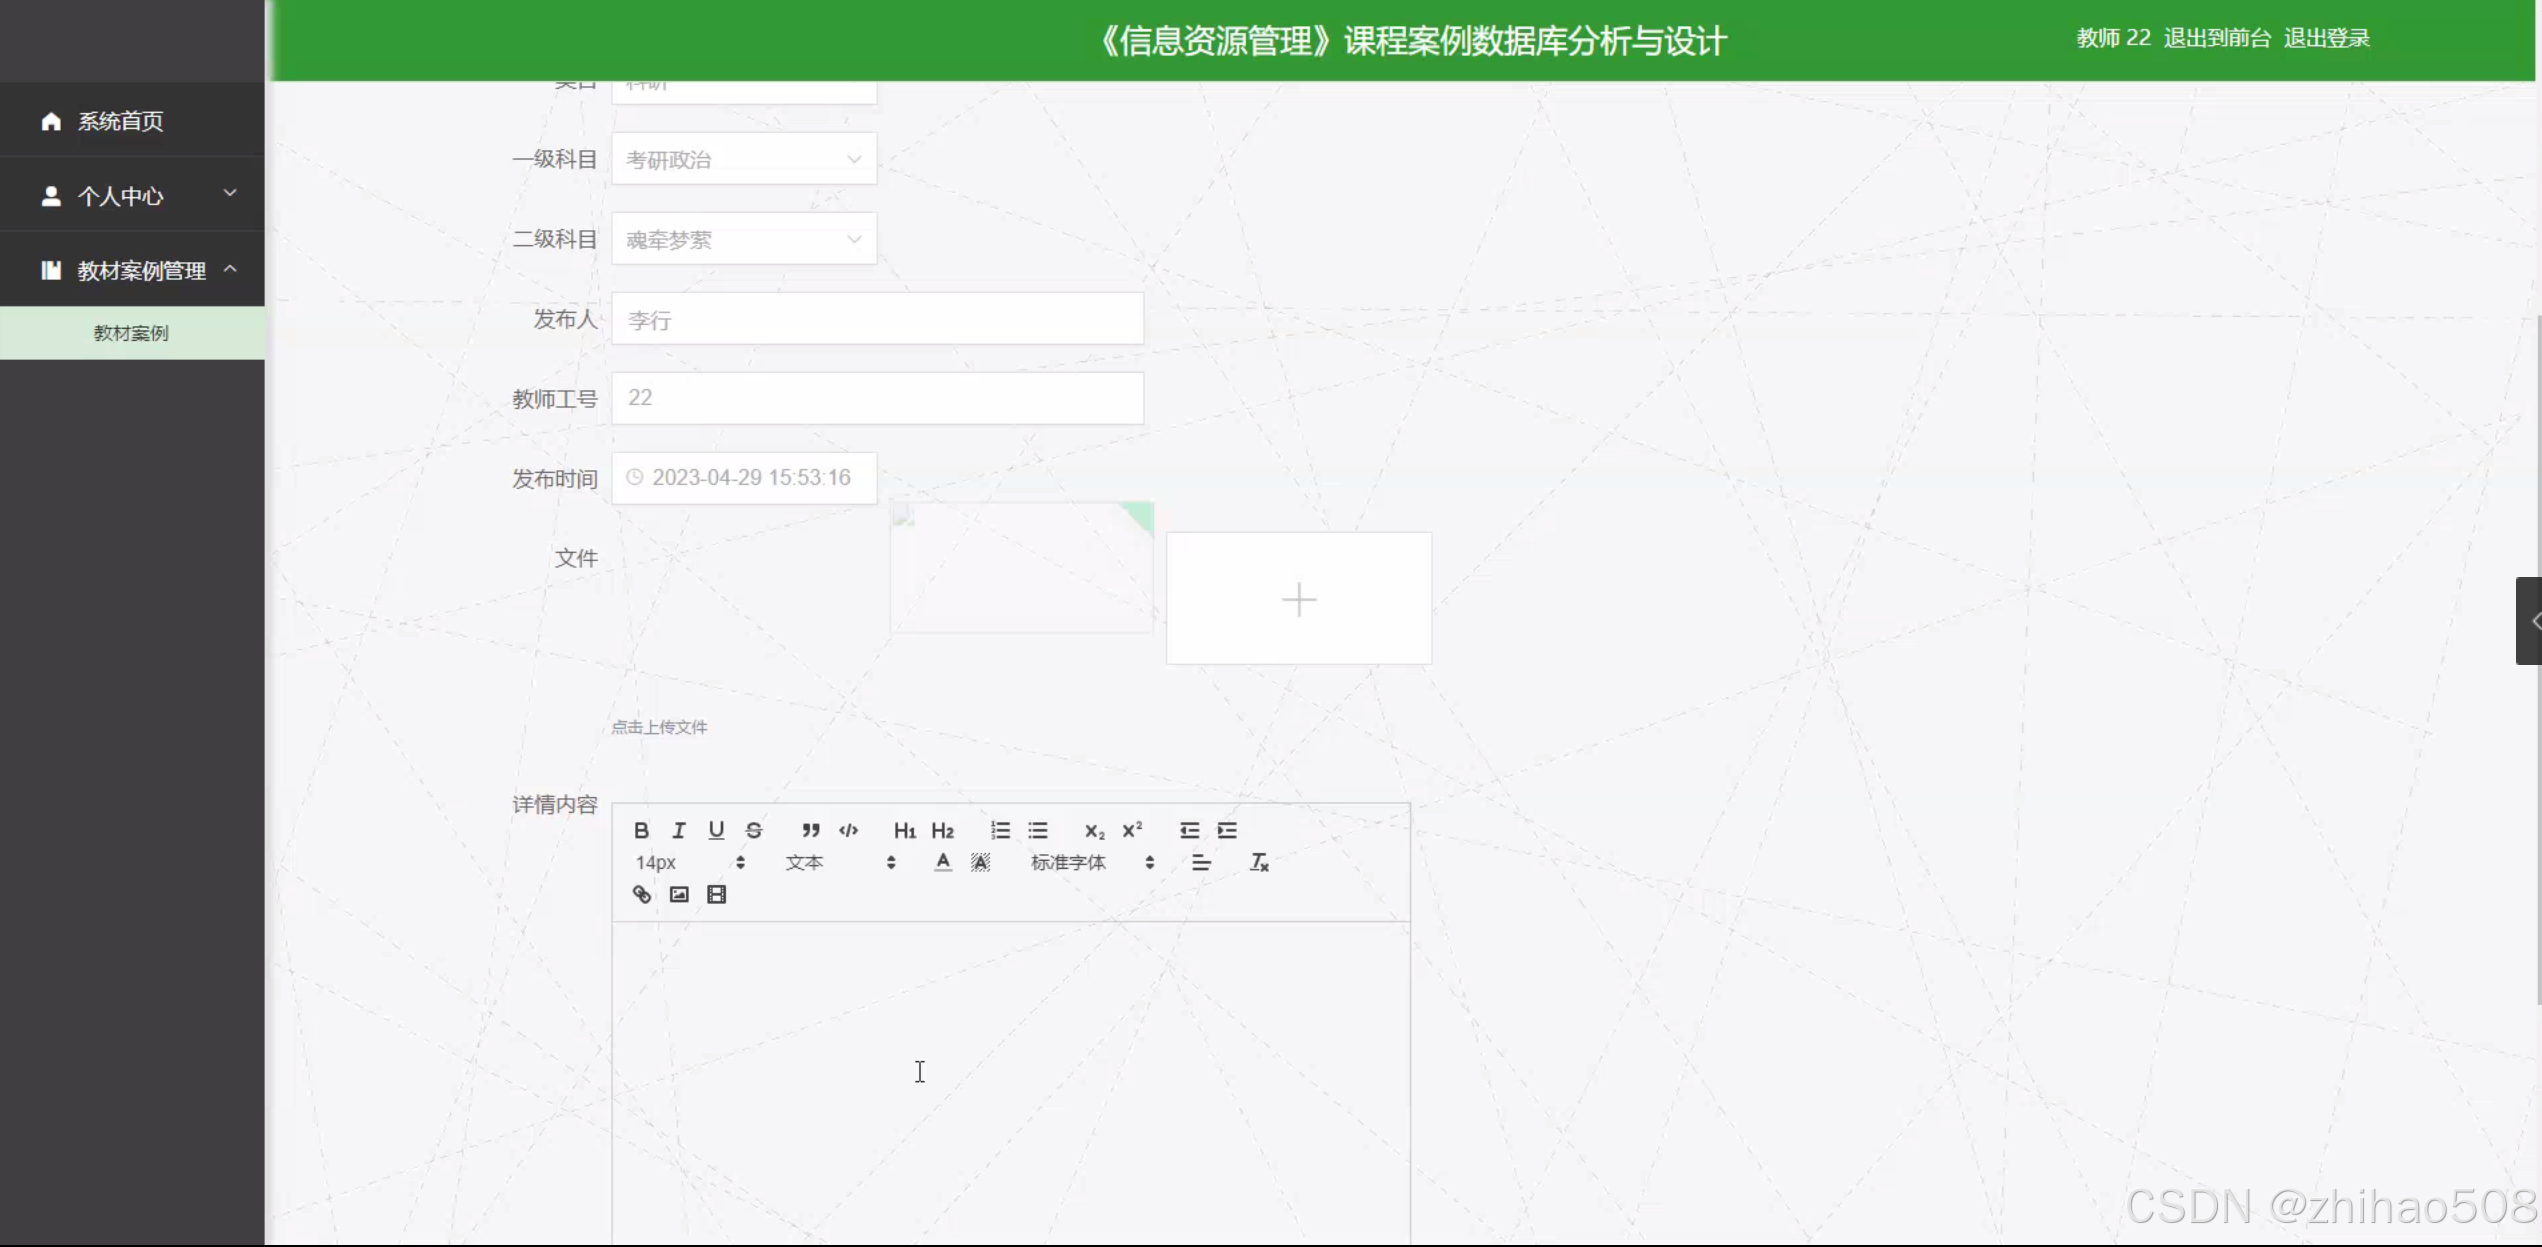Toggle strikethrough formatting in the editor
The height and width of the screenshot is (1247, 2542).
(754, 830)
